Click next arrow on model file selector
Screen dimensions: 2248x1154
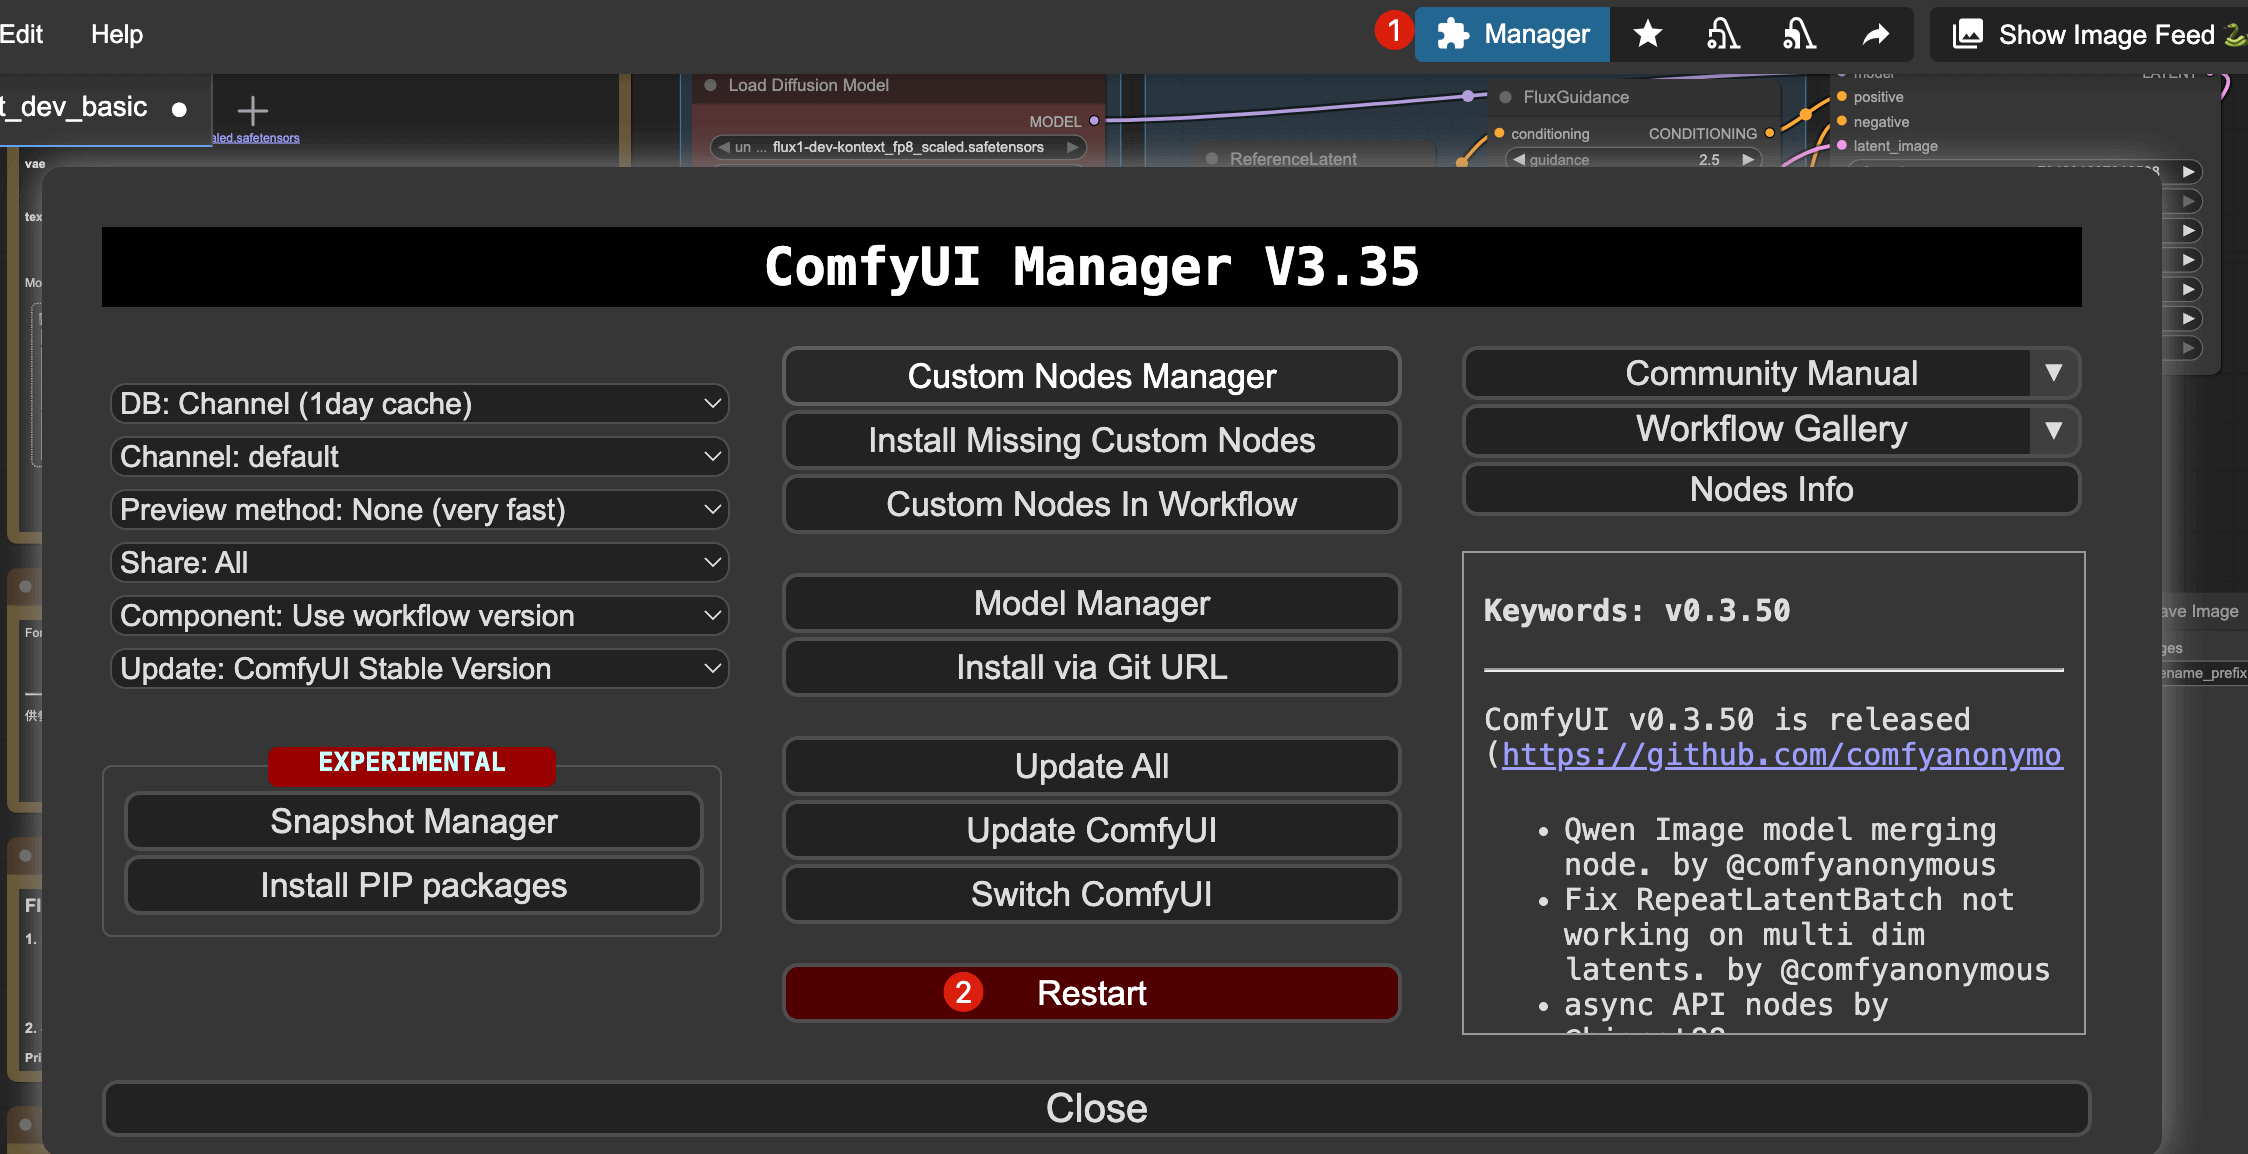tap(1073, 147)
